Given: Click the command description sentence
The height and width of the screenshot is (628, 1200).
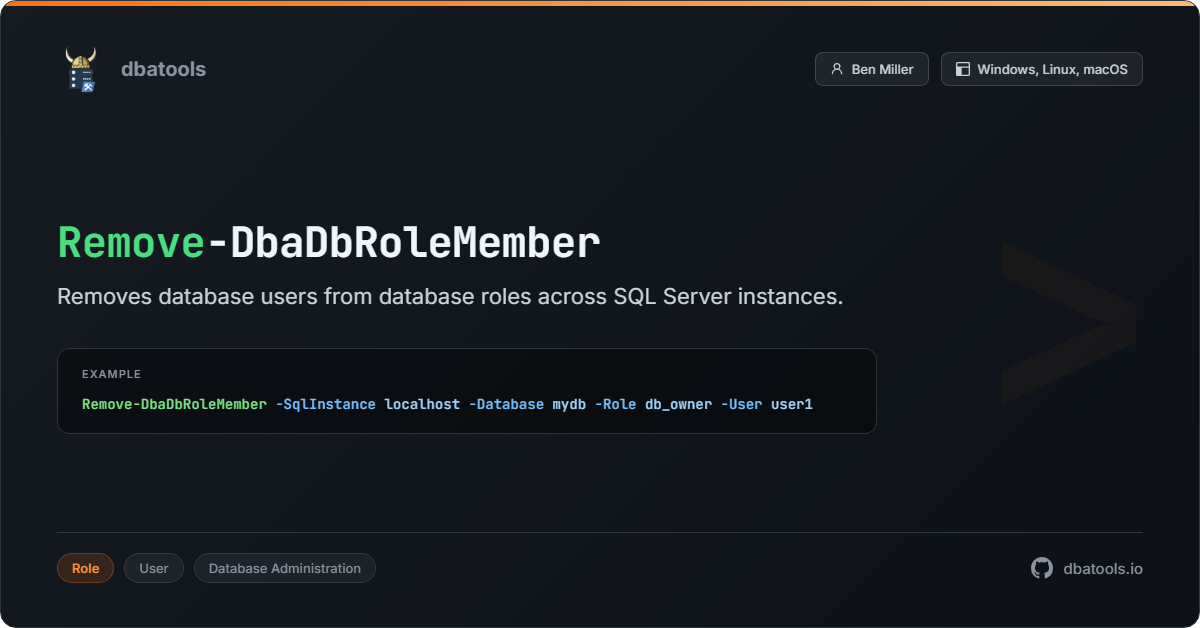Looking at the screenshot, I should pyautogui.click(x=450, y=297).
